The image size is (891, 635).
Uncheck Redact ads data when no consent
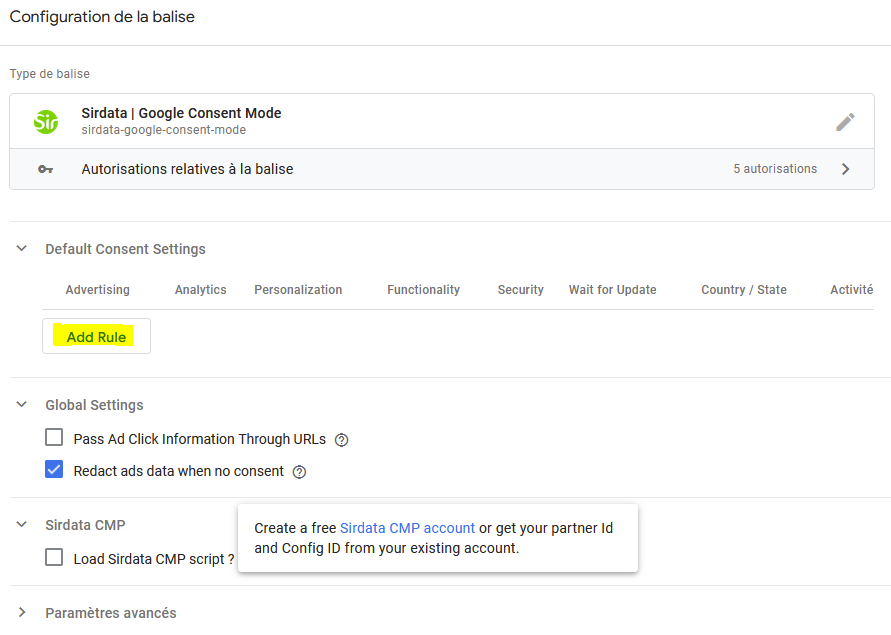(54, 470)
